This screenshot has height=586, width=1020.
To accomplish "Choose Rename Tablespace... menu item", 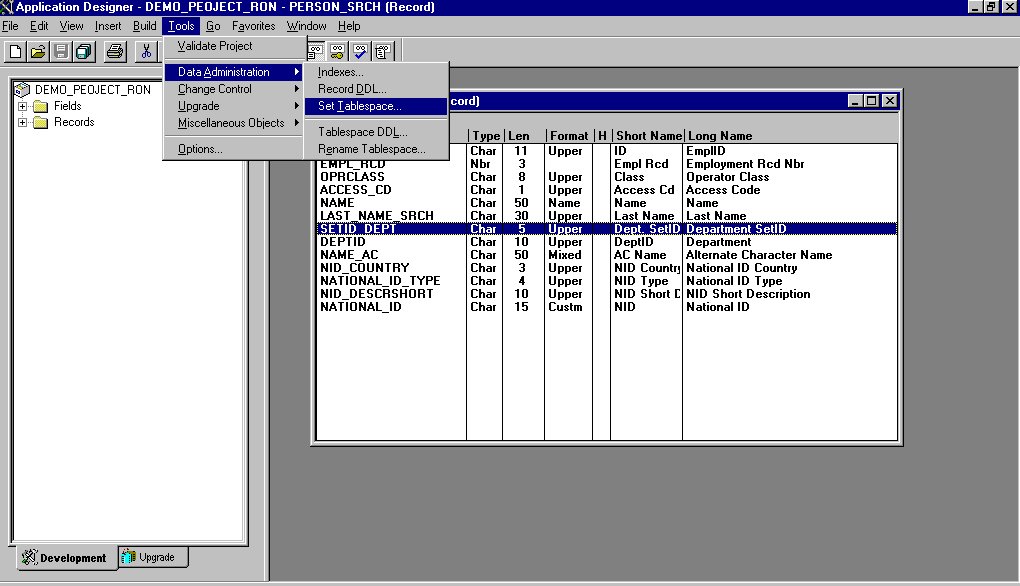I will tap(376, 149).
